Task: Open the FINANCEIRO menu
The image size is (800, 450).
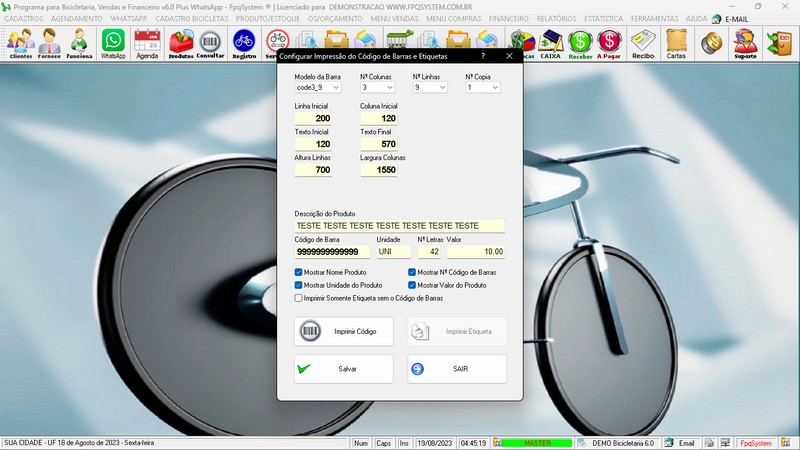Action: (x=509, y=19)
